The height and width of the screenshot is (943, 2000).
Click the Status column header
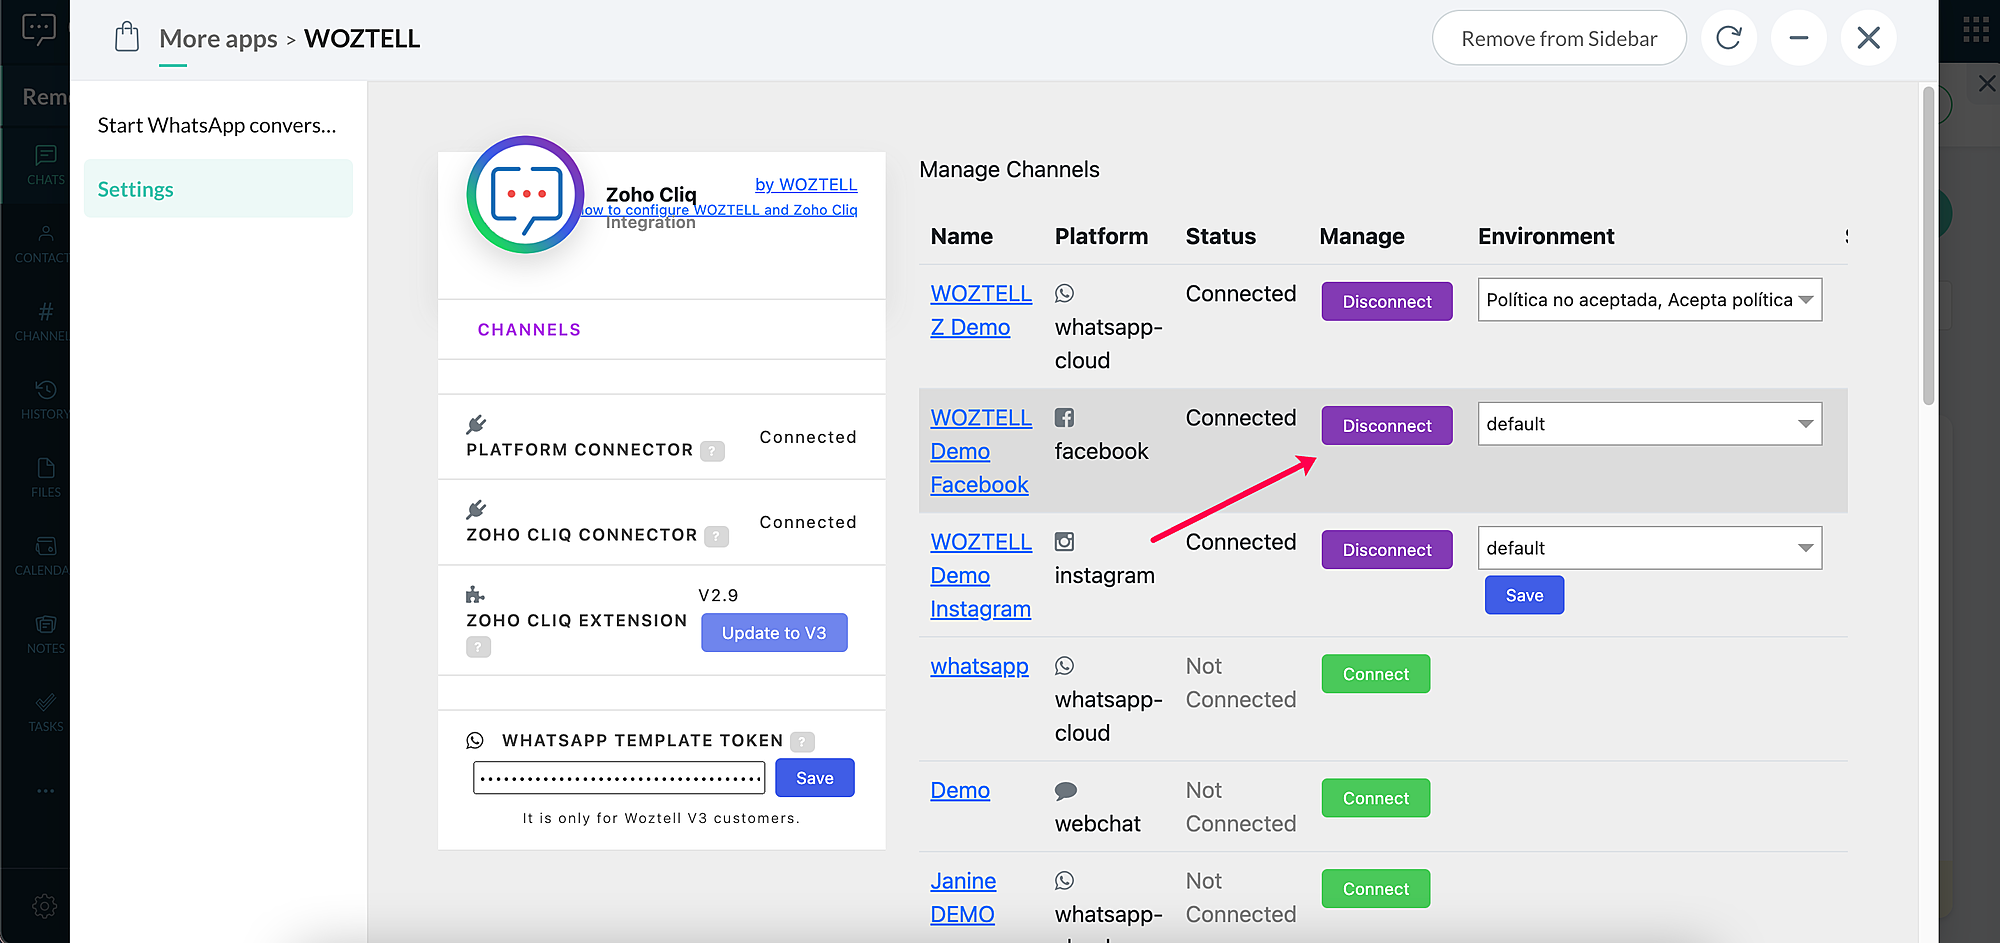click(x=1220, y=236)
